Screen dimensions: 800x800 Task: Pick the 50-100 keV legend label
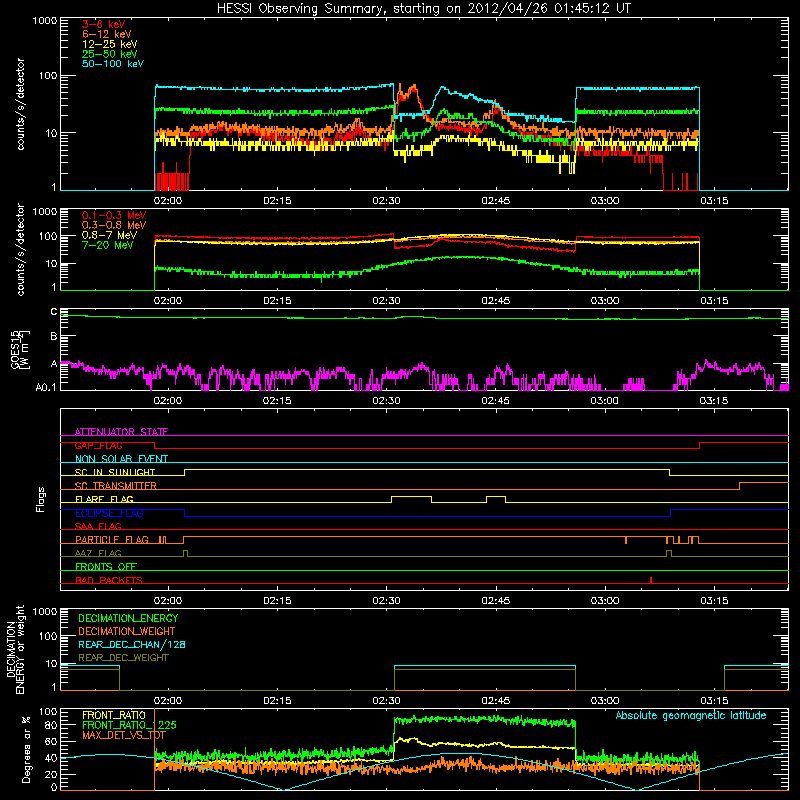tap(113, 64)
